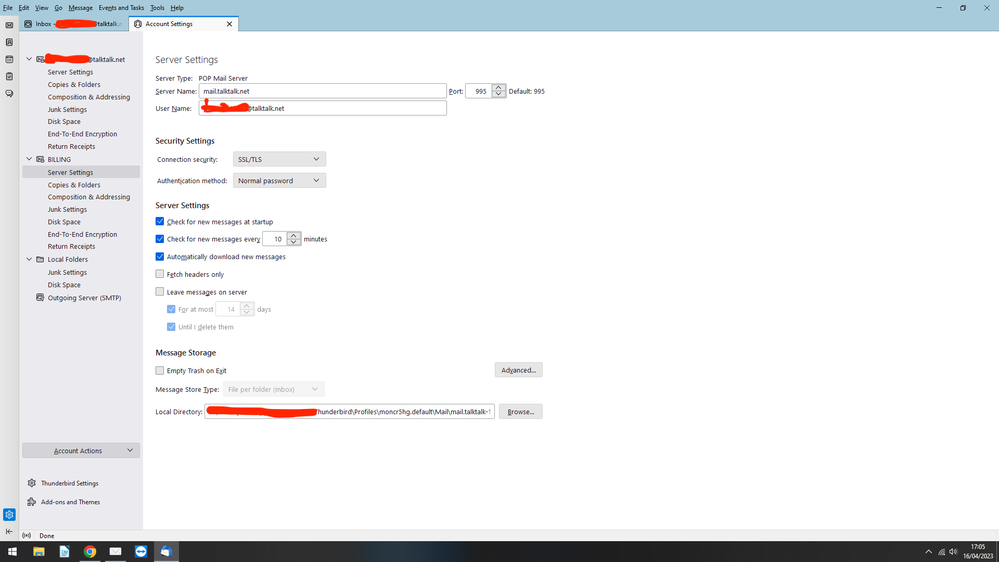Screen dimensions: 999x562
Task: Open Add-ons and Themes link
Action: tap(70, 502)
